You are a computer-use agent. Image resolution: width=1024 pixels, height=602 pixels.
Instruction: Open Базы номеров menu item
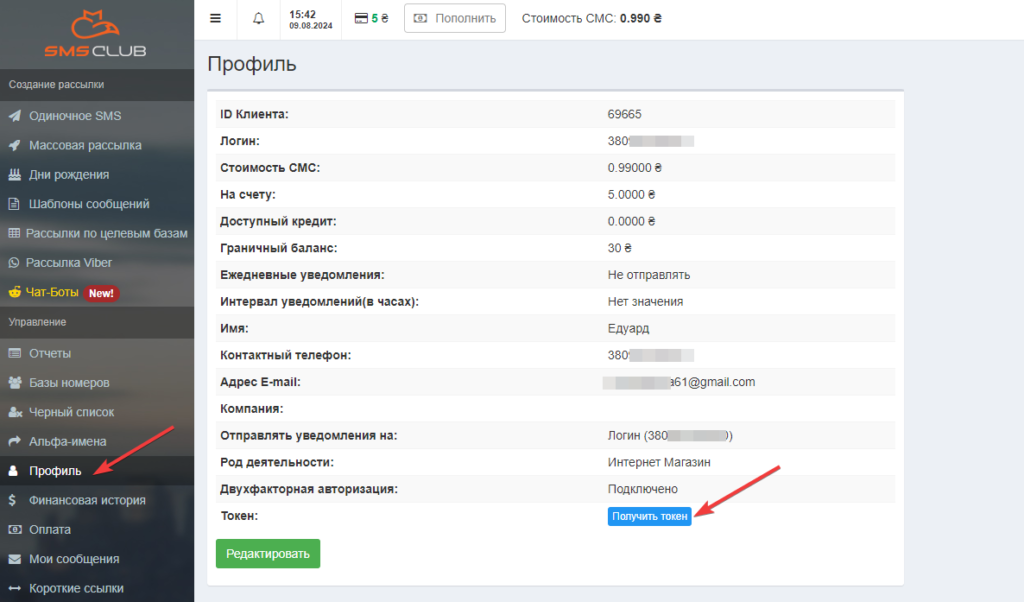click(x=69, y=382)
